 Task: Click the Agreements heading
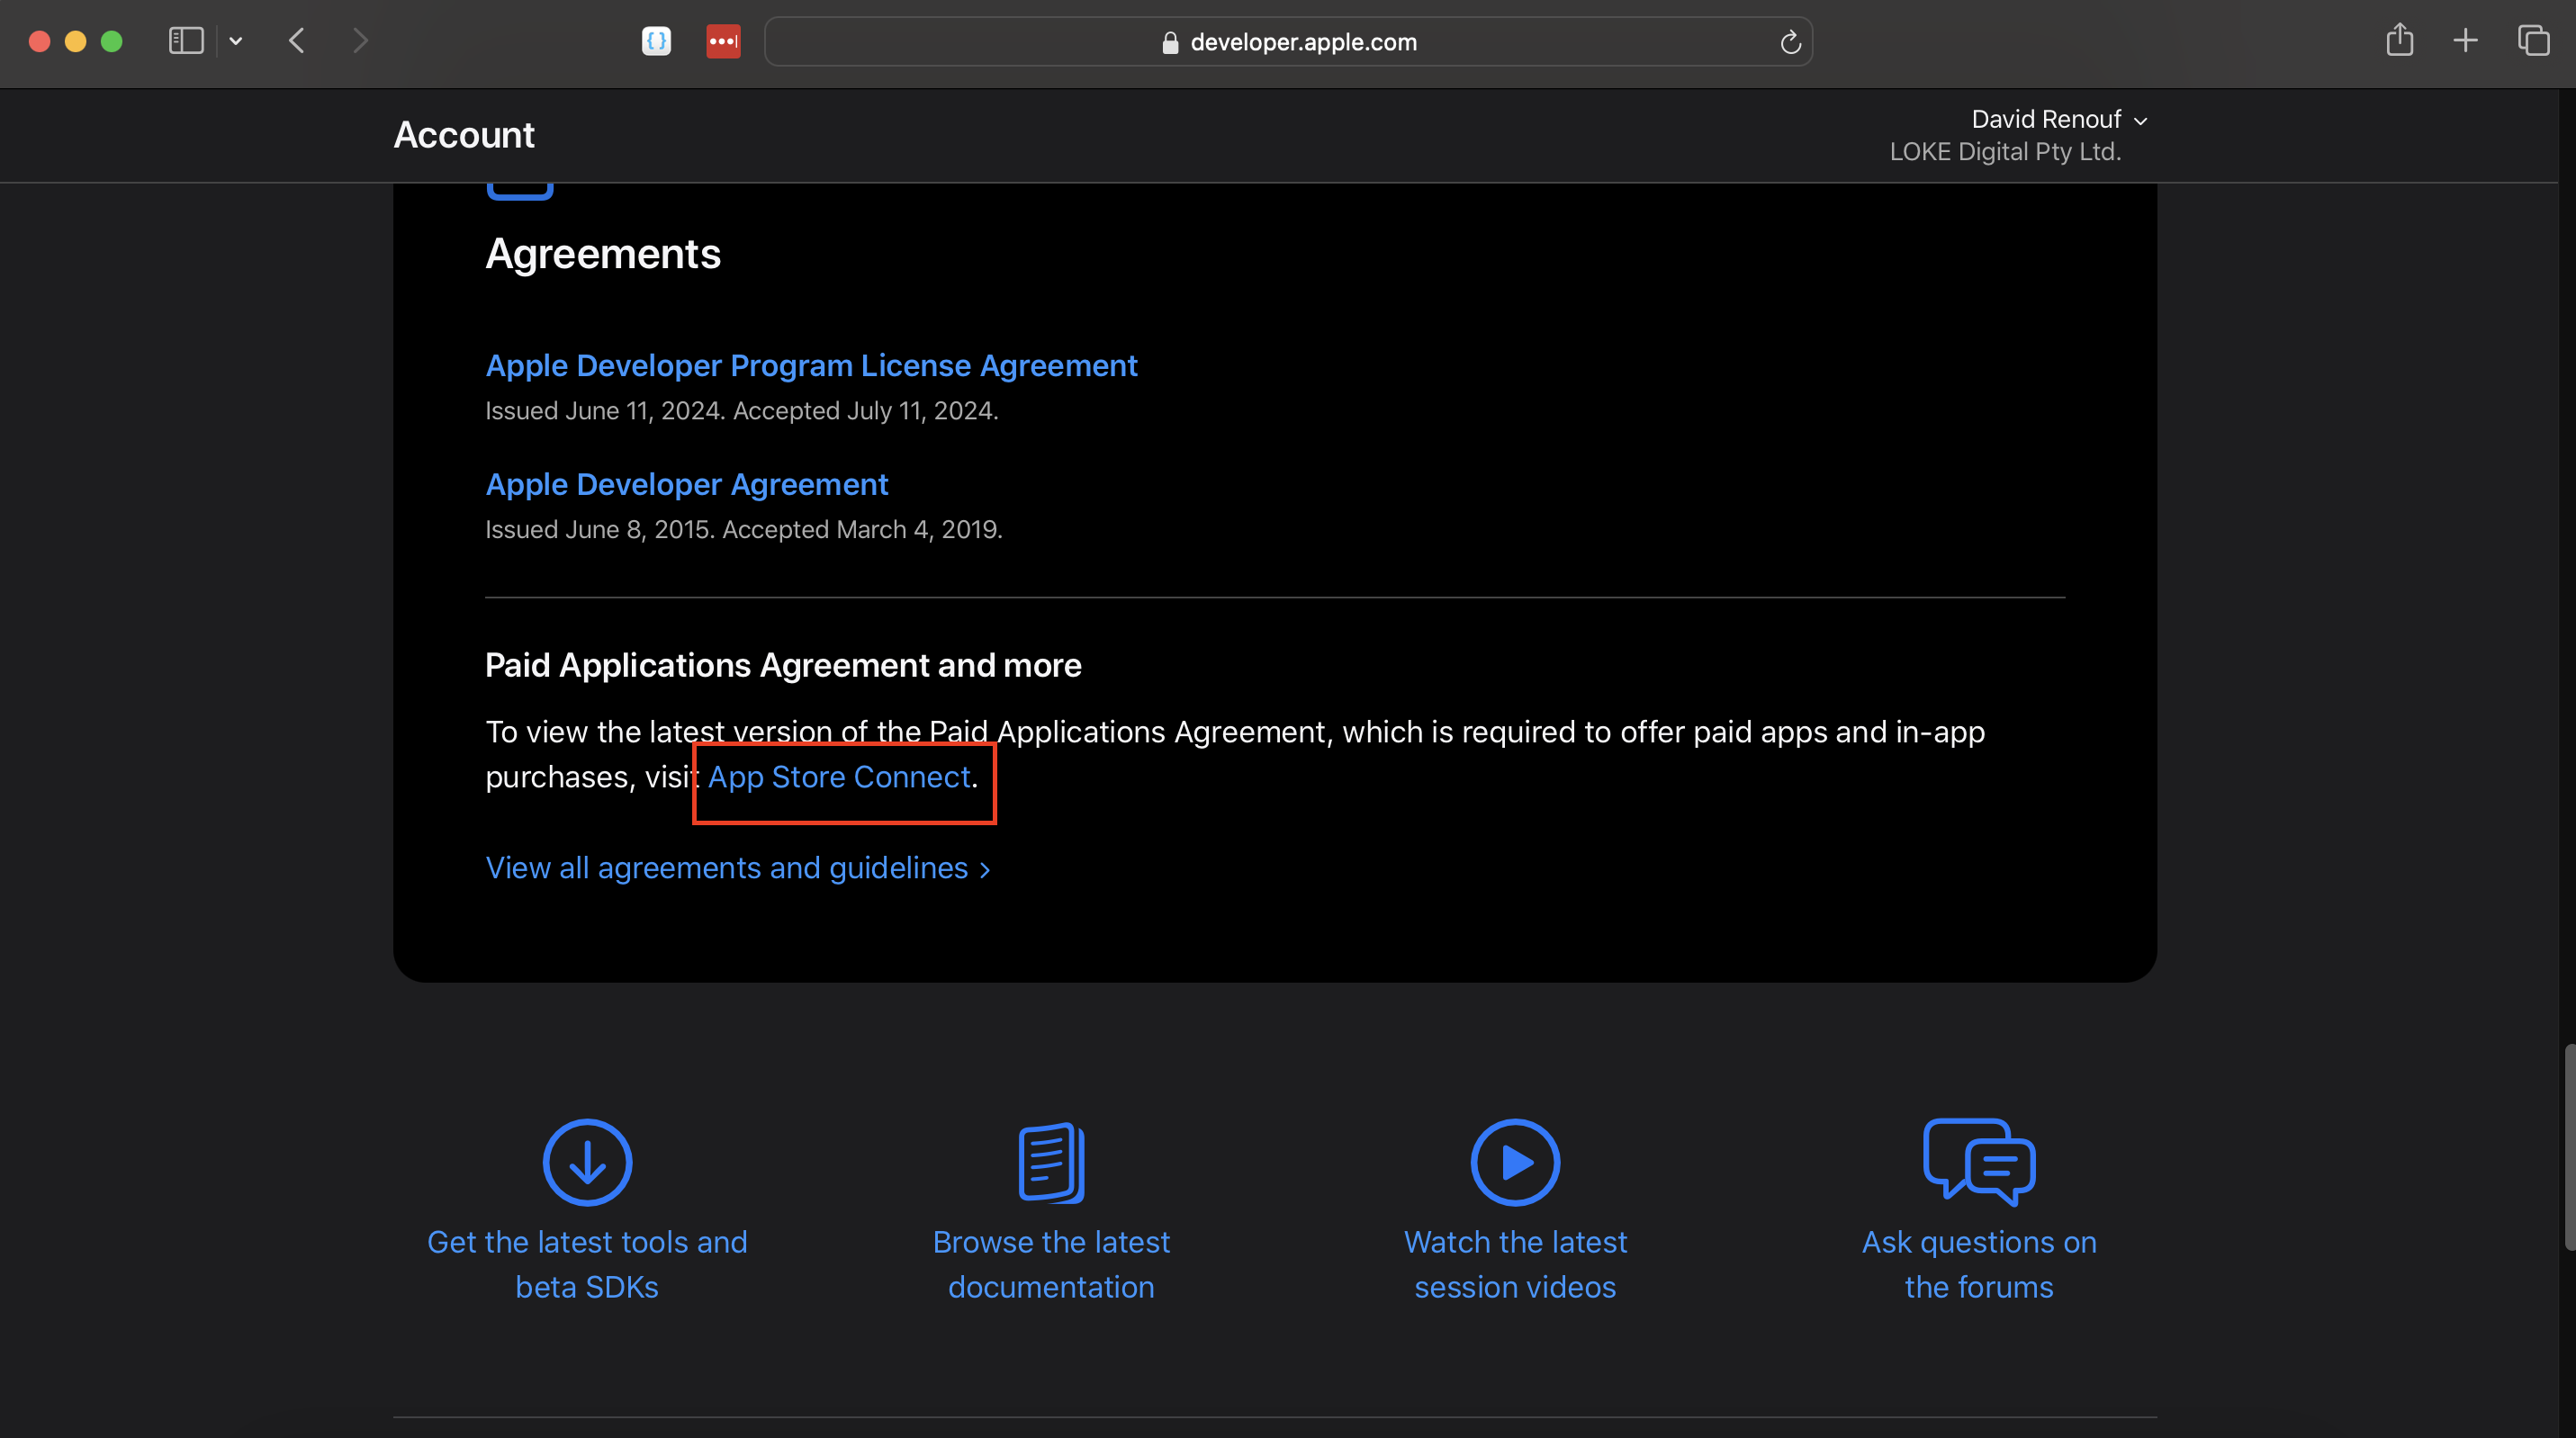tap(603, 254)
